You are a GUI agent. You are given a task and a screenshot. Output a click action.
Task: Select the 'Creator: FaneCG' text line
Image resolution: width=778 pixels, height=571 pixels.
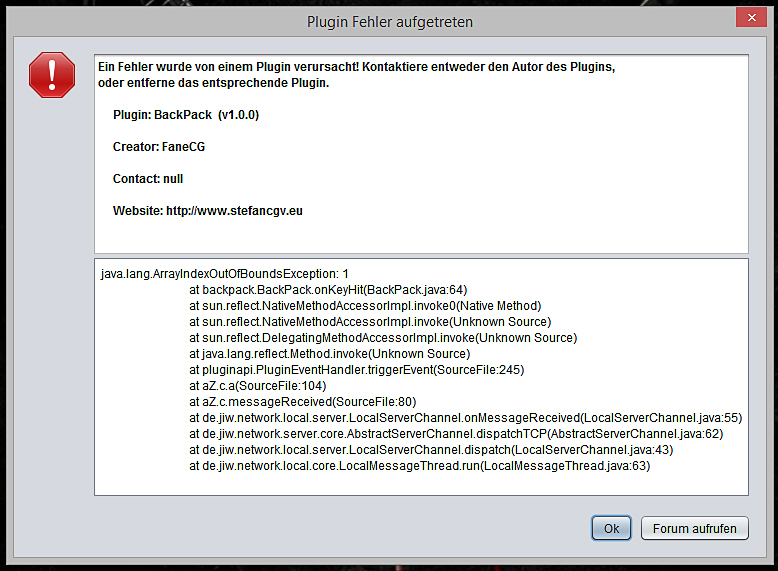click(x=159, y=147)
